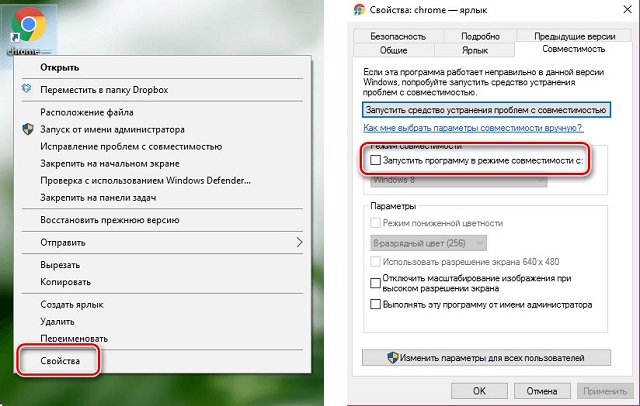Open Свойства from the context menu

click(x=162, y=361)
